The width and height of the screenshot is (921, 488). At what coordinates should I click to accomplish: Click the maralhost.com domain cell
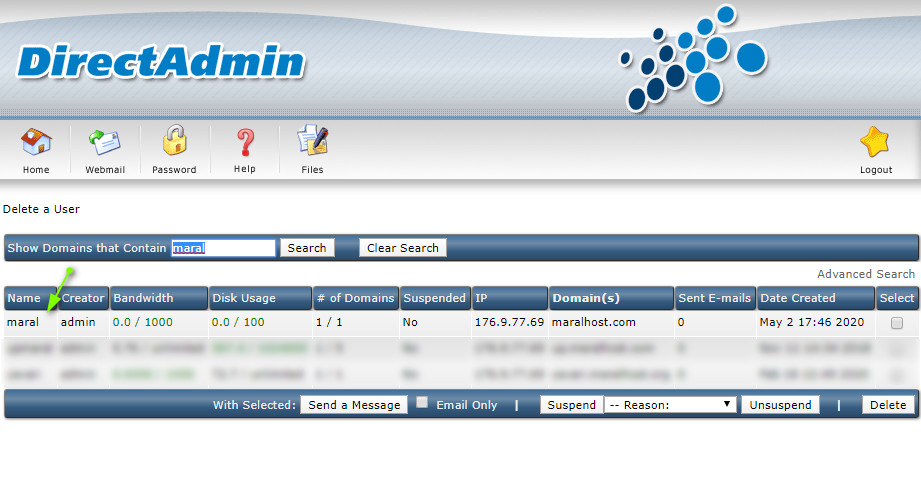pyautogui.click(x=593, y=322)
